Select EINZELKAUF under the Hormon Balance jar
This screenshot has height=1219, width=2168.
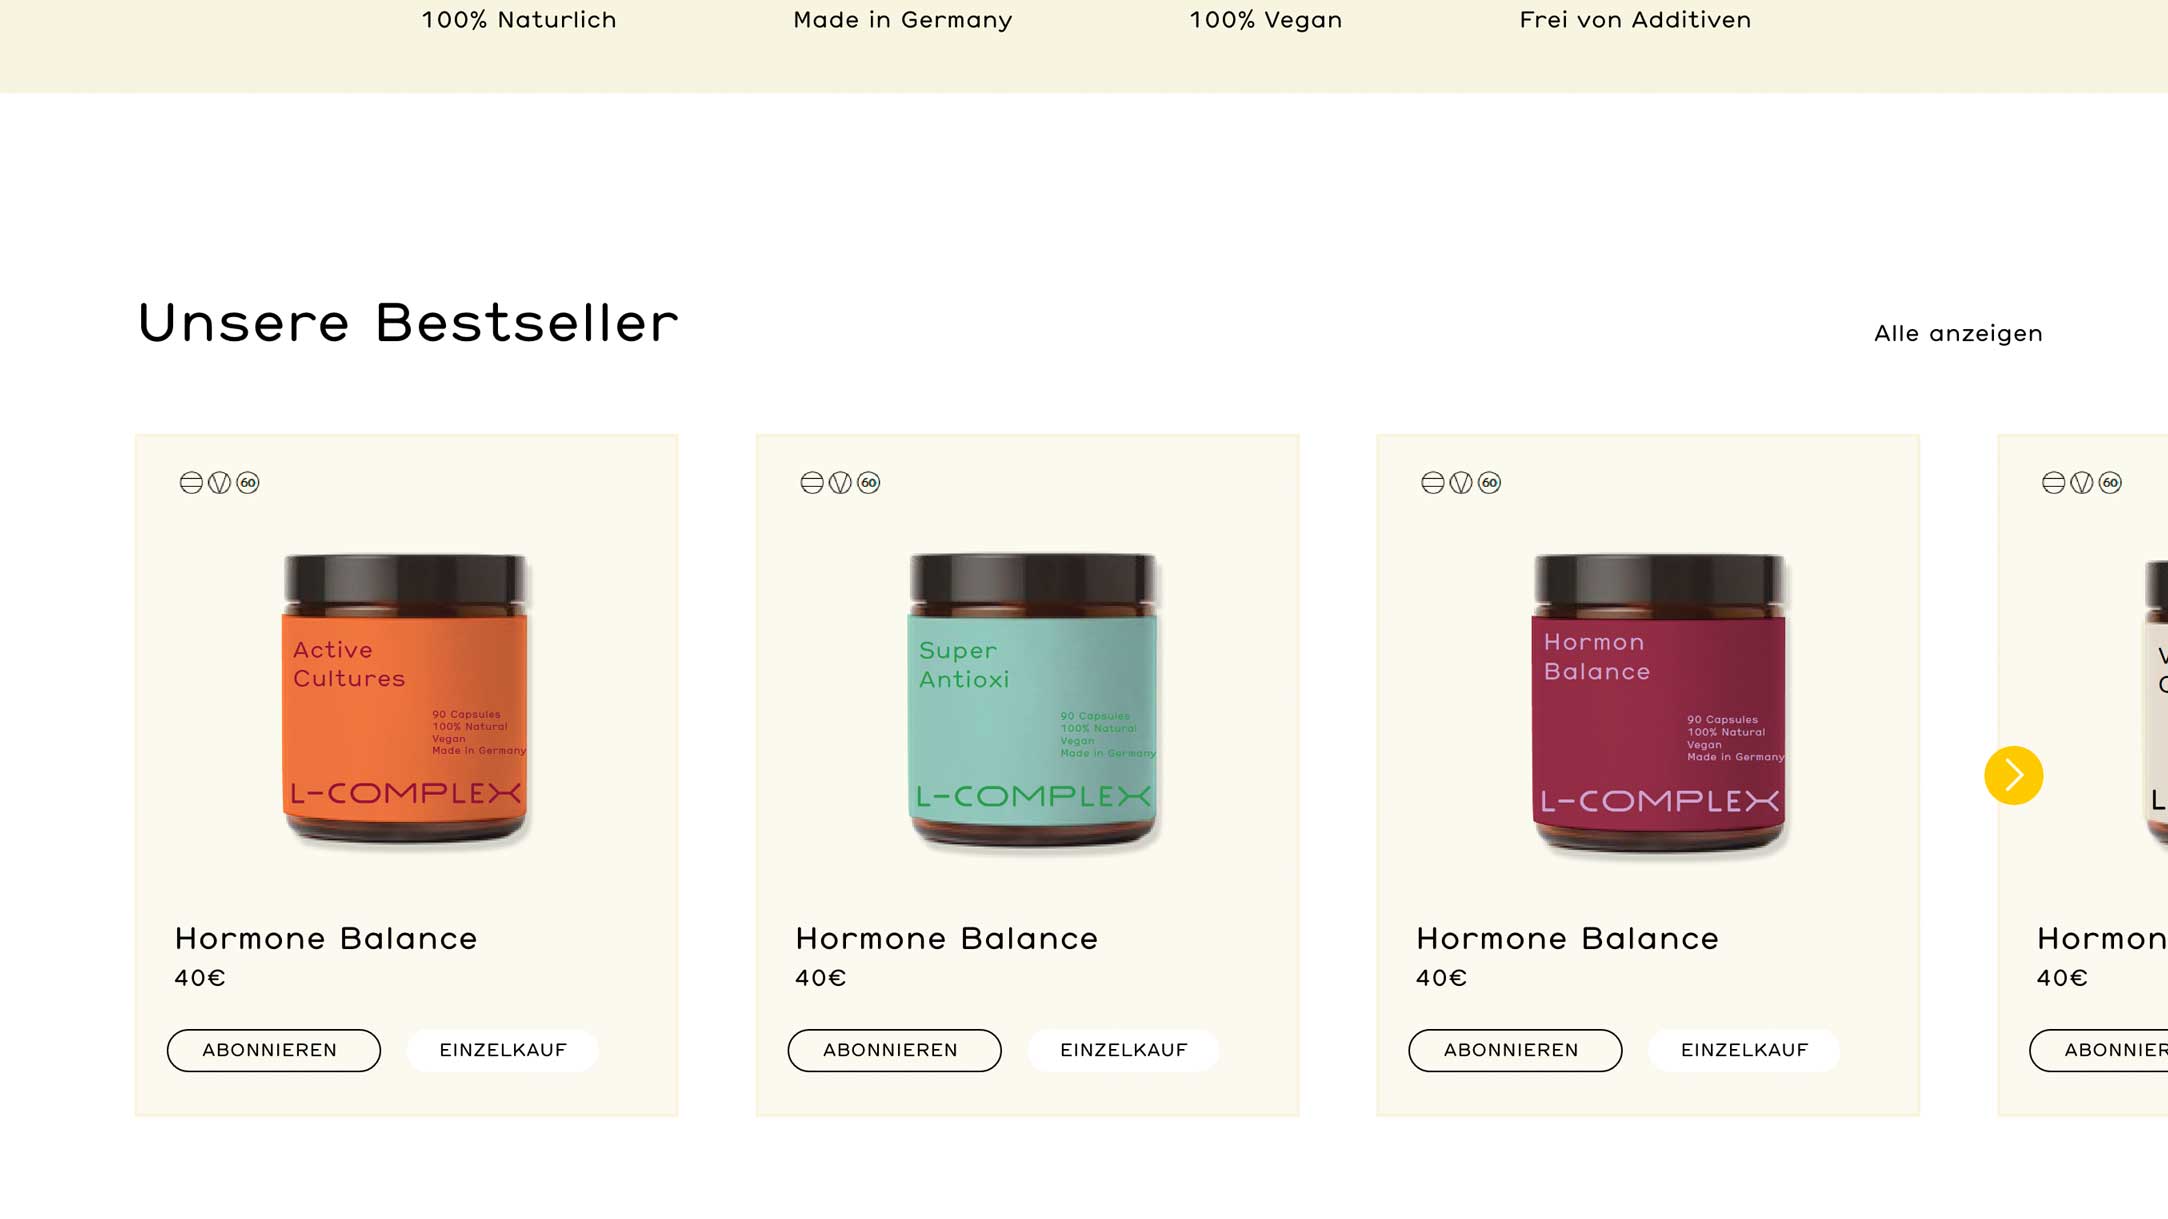click(1745, 1050)
